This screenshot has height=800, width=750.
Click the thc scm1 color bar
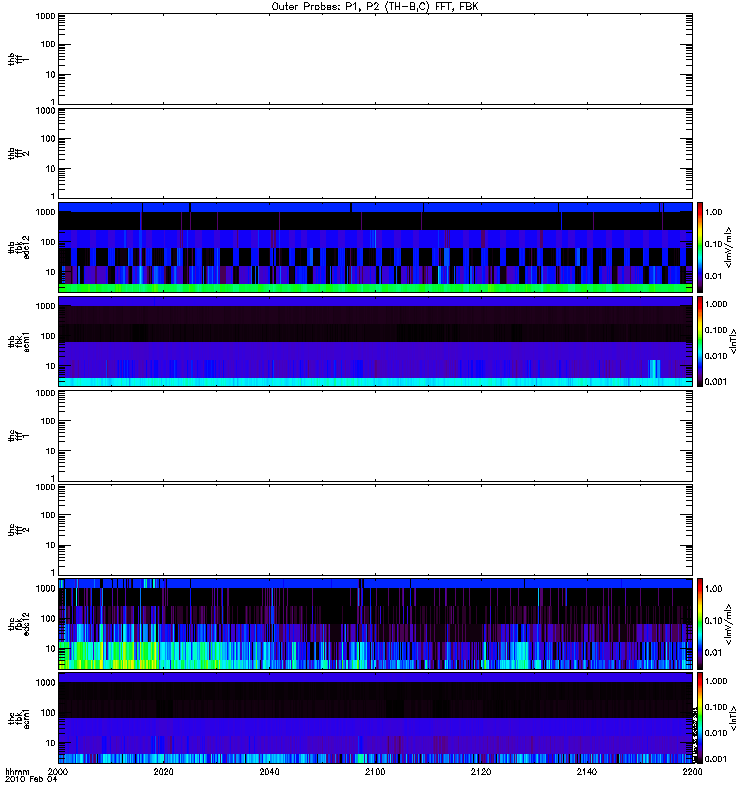(x=700, y=718)
